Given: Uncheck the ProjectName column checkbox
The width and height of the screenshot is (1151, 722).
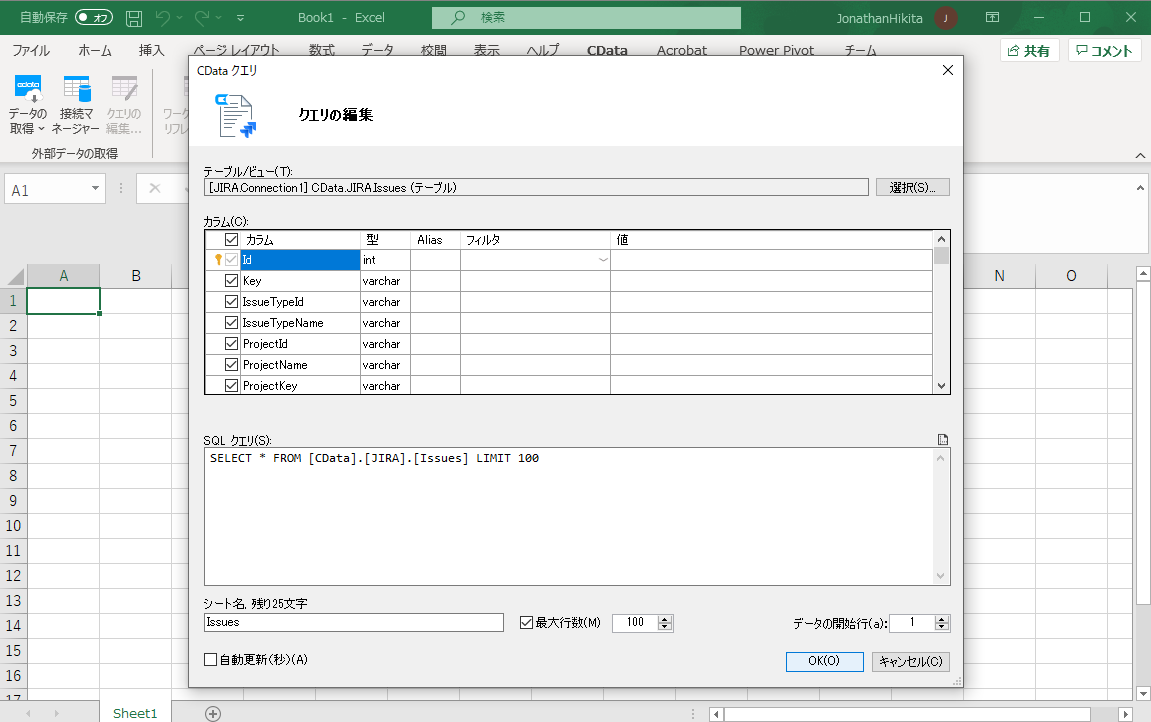Looking at the screenshot, I should (231, 365).
